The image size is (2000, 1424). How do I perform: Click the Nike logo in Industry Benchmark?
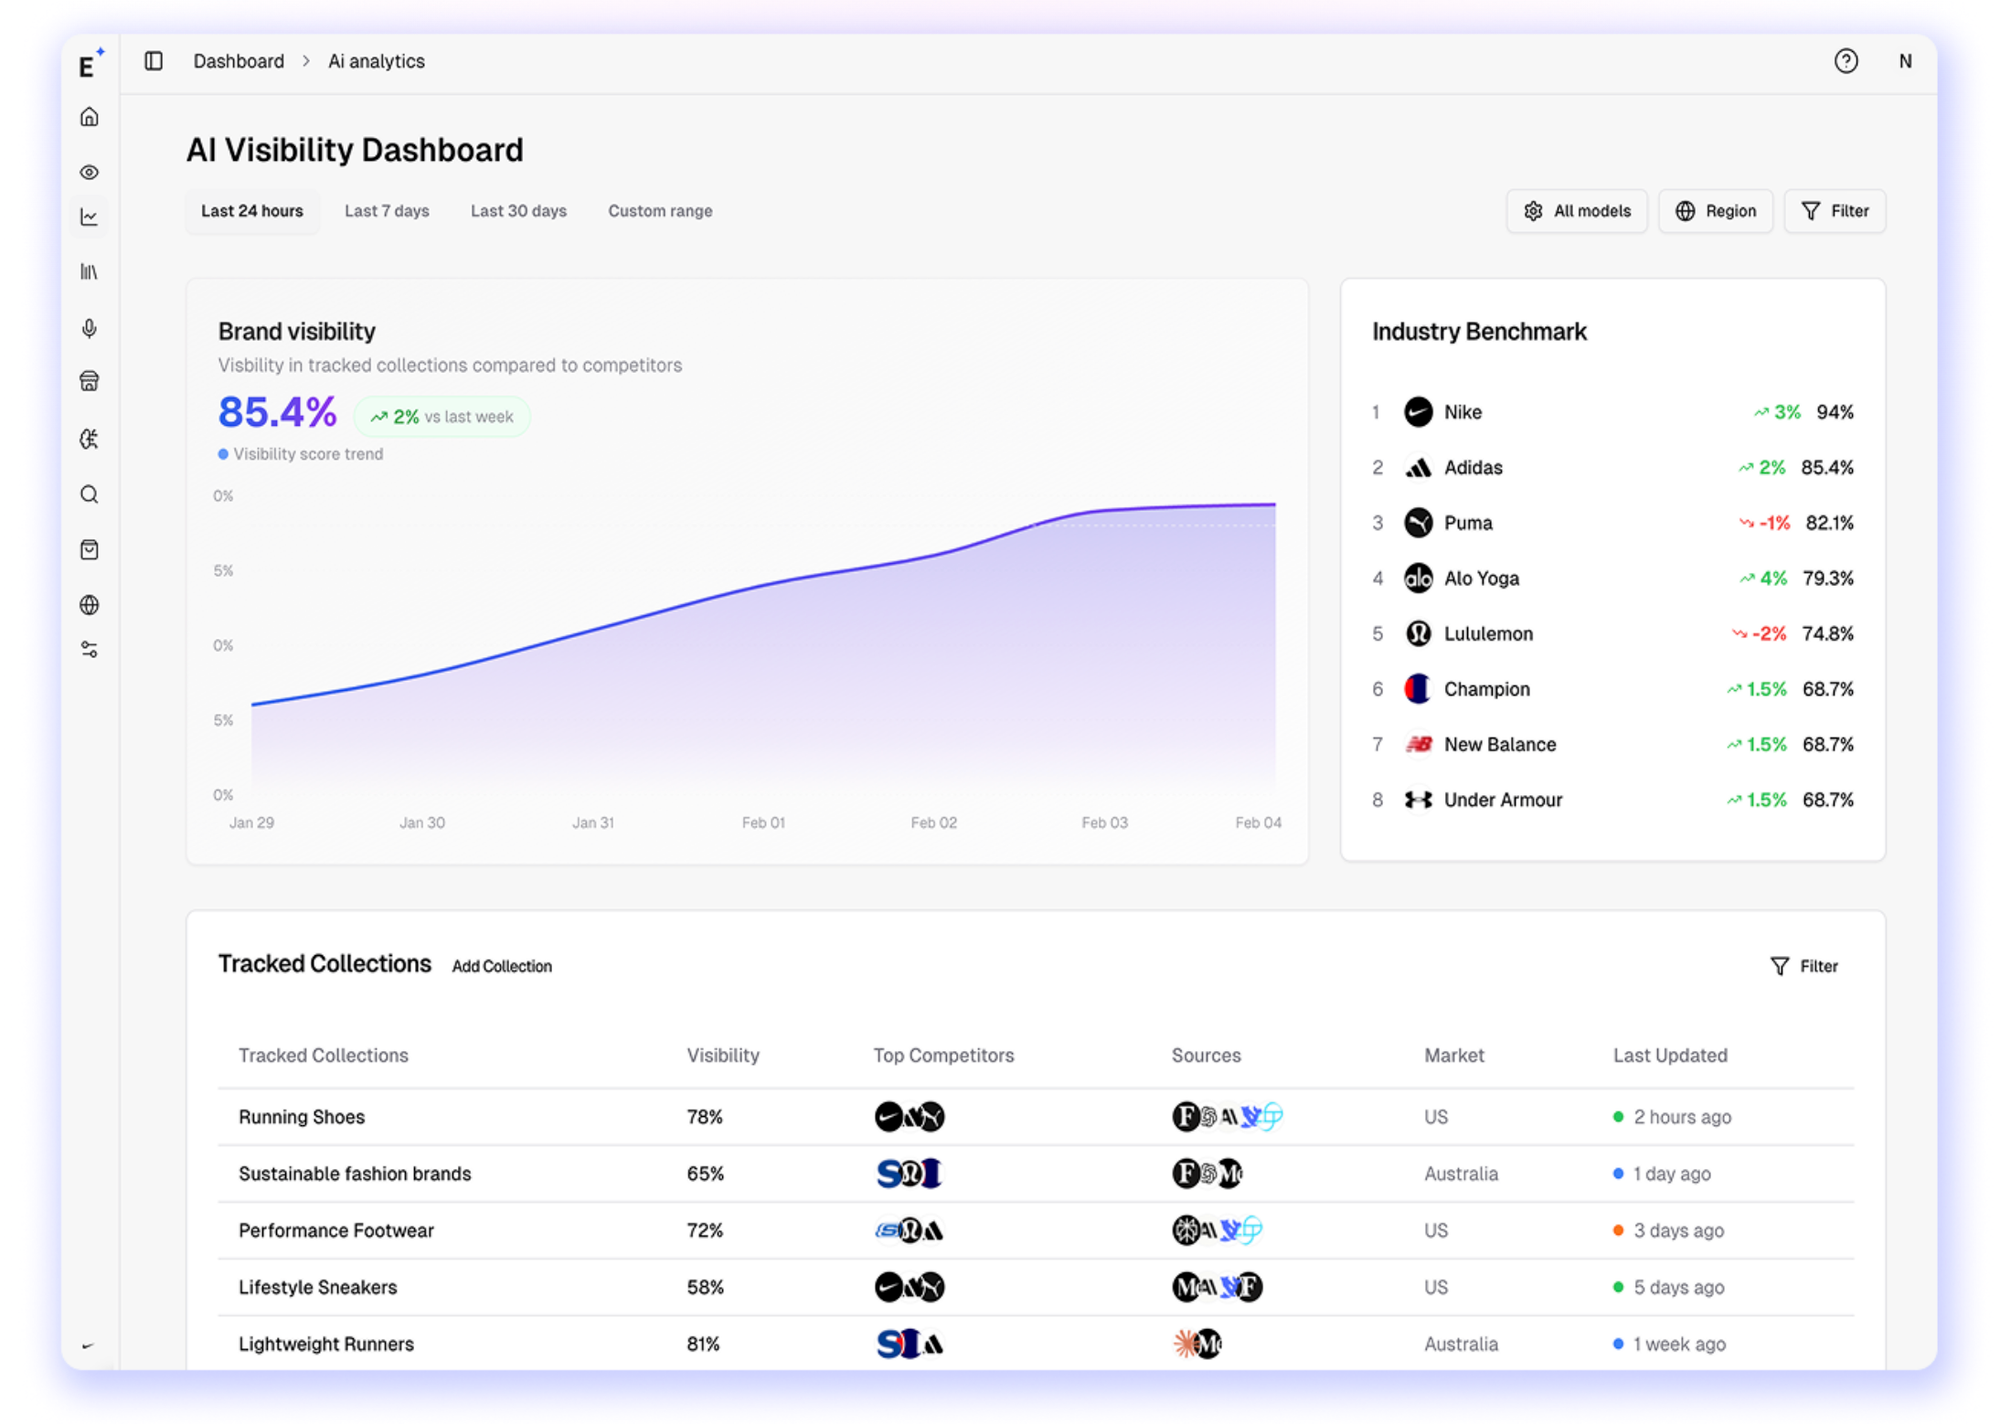(1418, 412)
